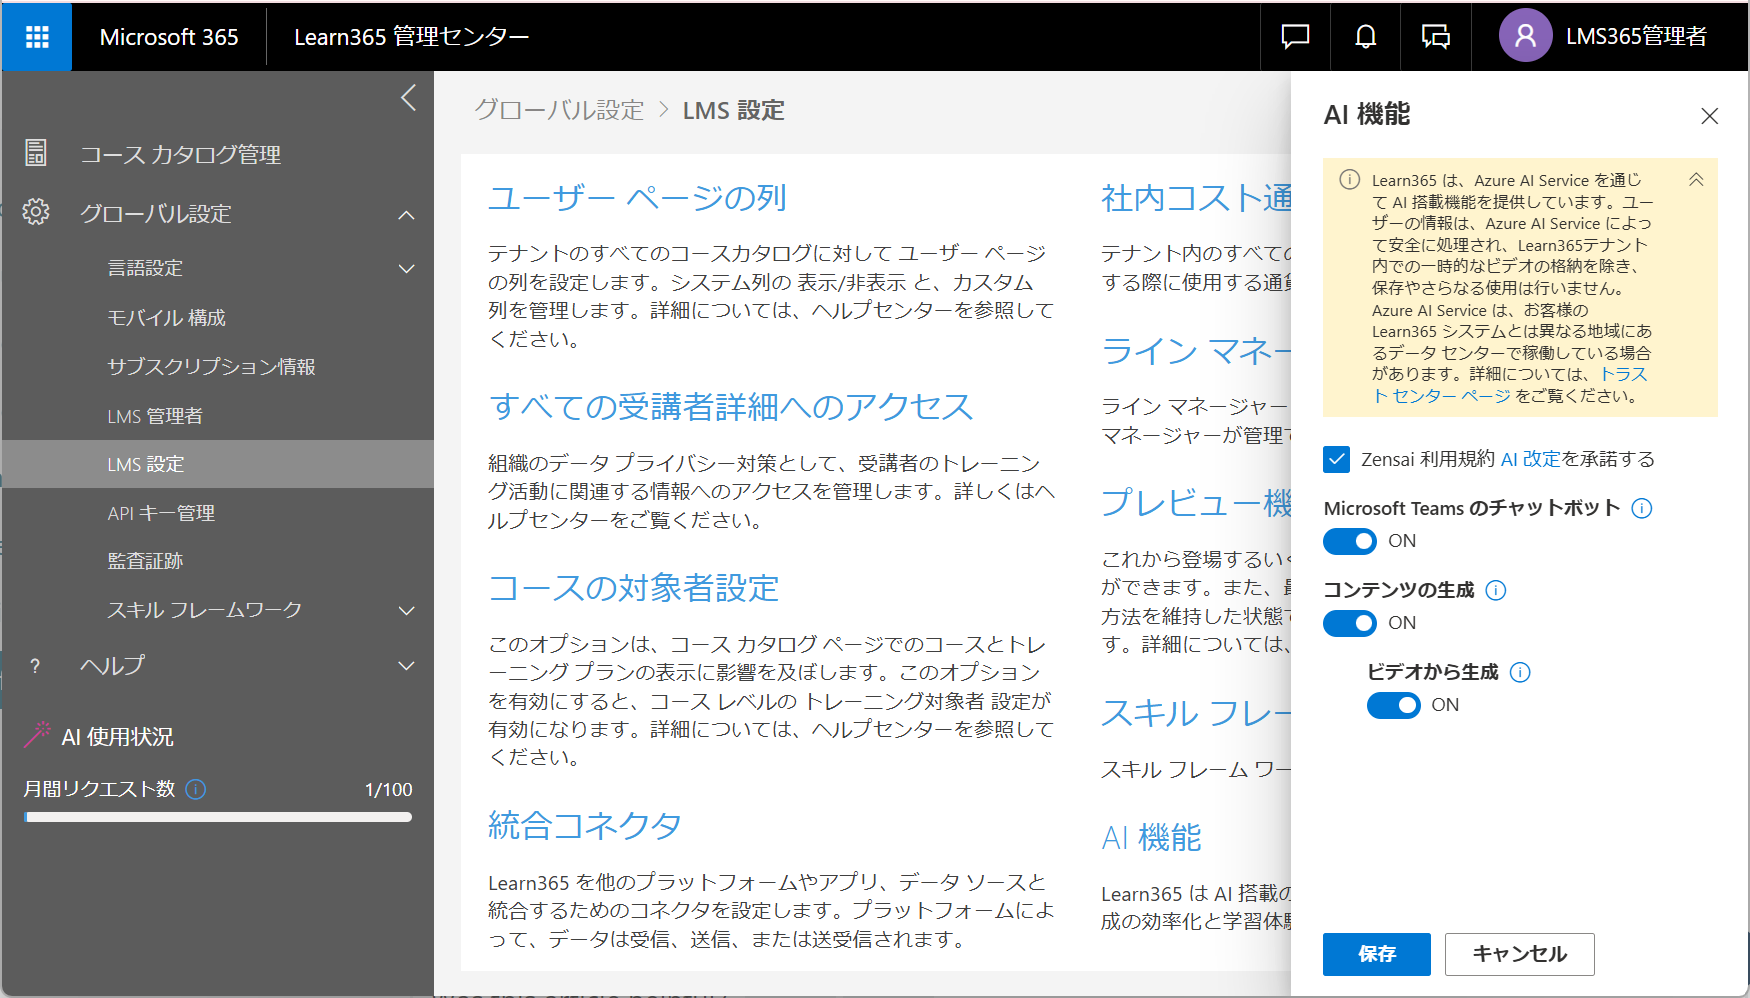
Task: Expand the 言語設定 submenu
Action: tap(406, 268)
